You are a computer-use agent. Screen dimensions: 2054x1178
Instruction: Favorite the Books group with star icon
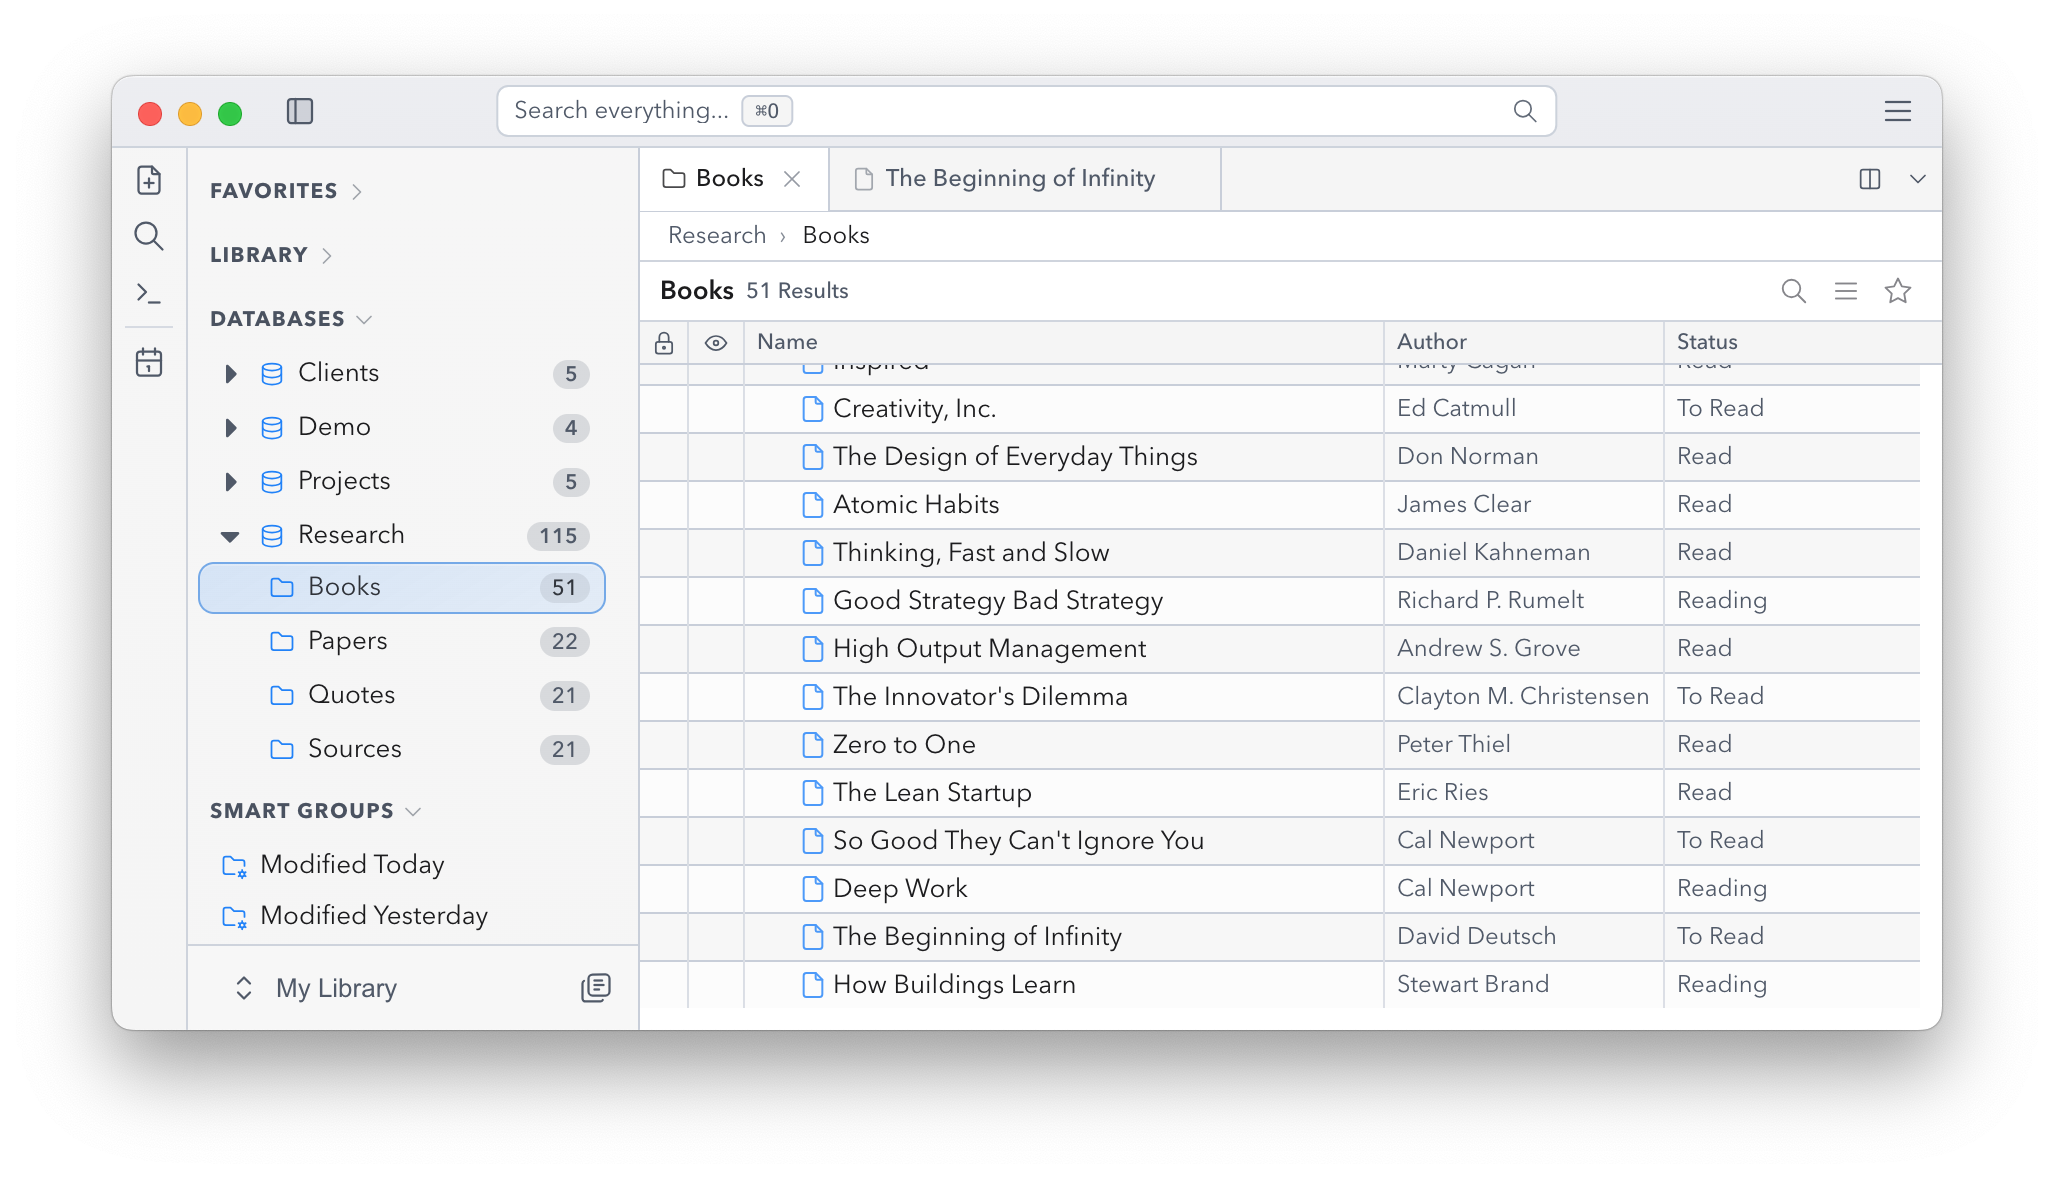pos(1897,291)
